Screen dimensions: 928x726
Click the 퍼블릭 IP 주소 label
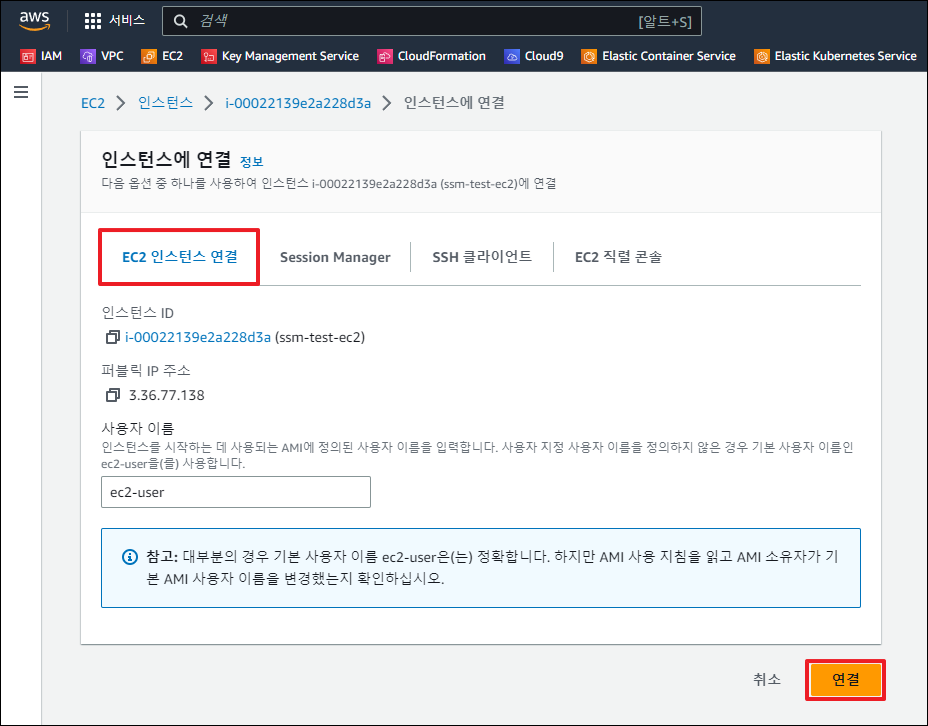(146, 371)
